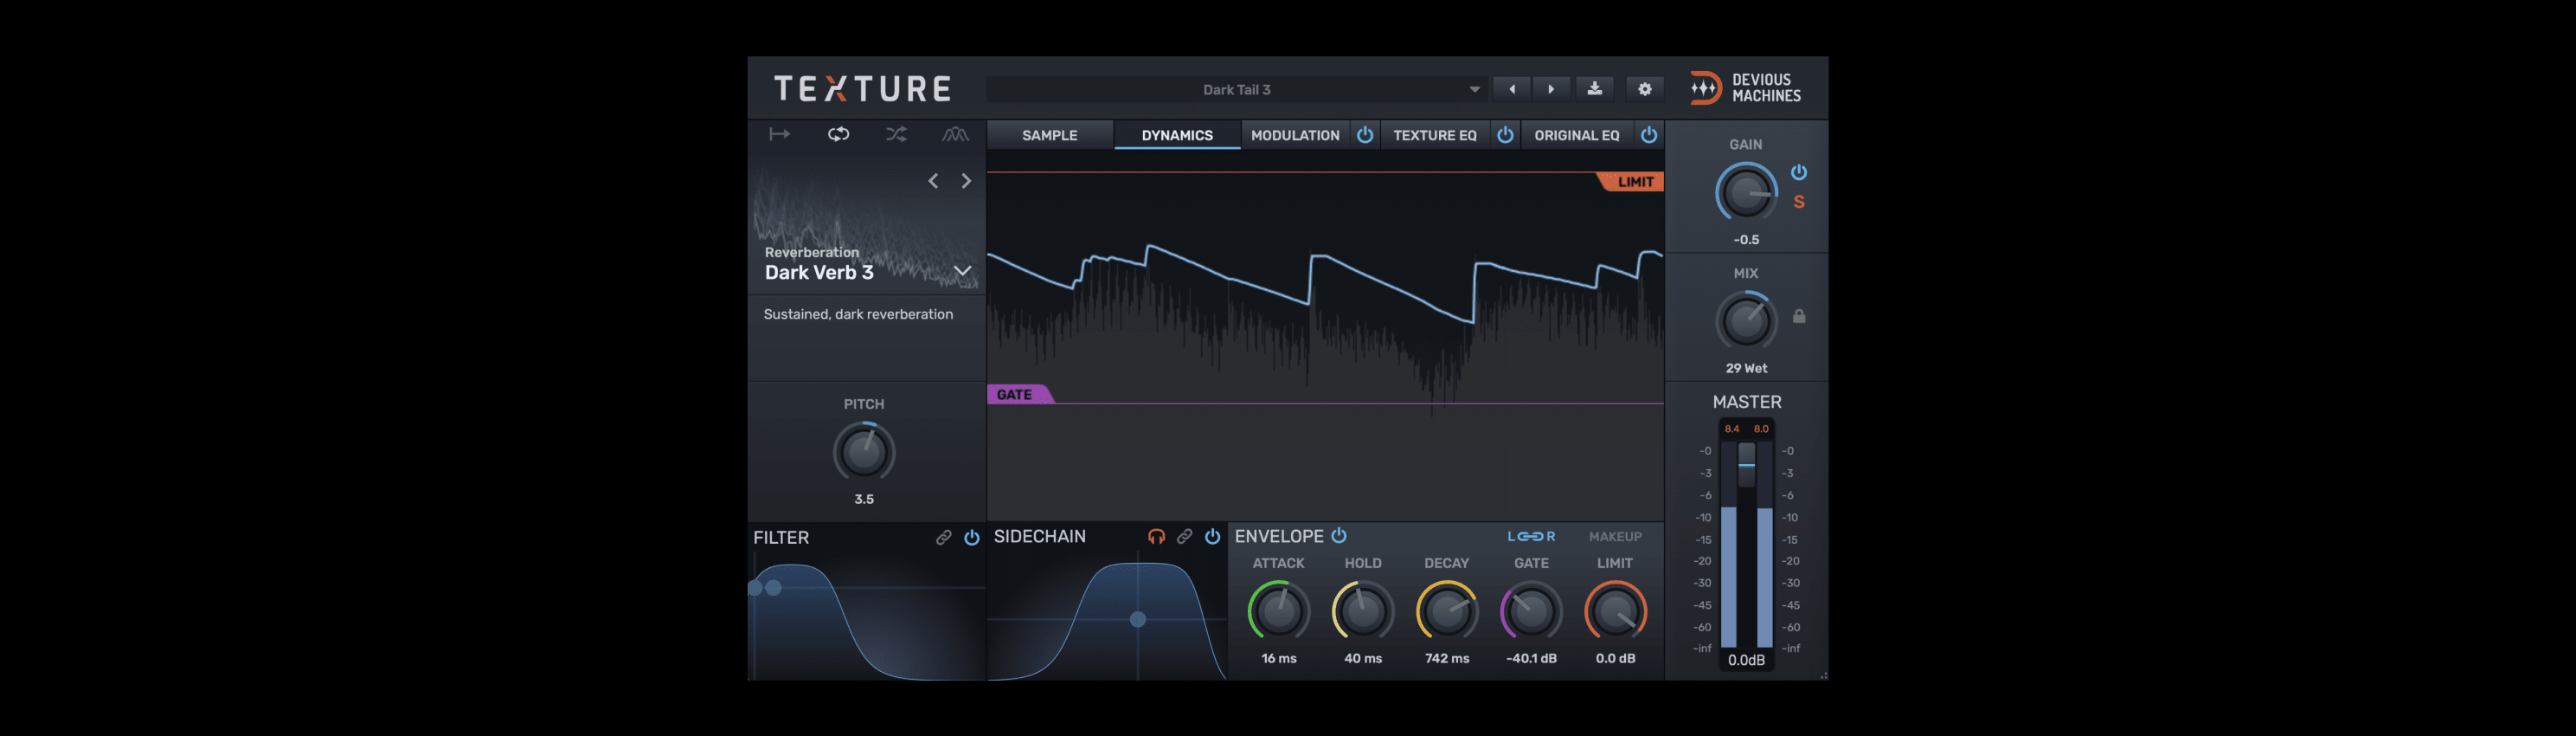Click the Gain value -0.5
This screenshot has width=2576, height=736.
[1746, 240]
